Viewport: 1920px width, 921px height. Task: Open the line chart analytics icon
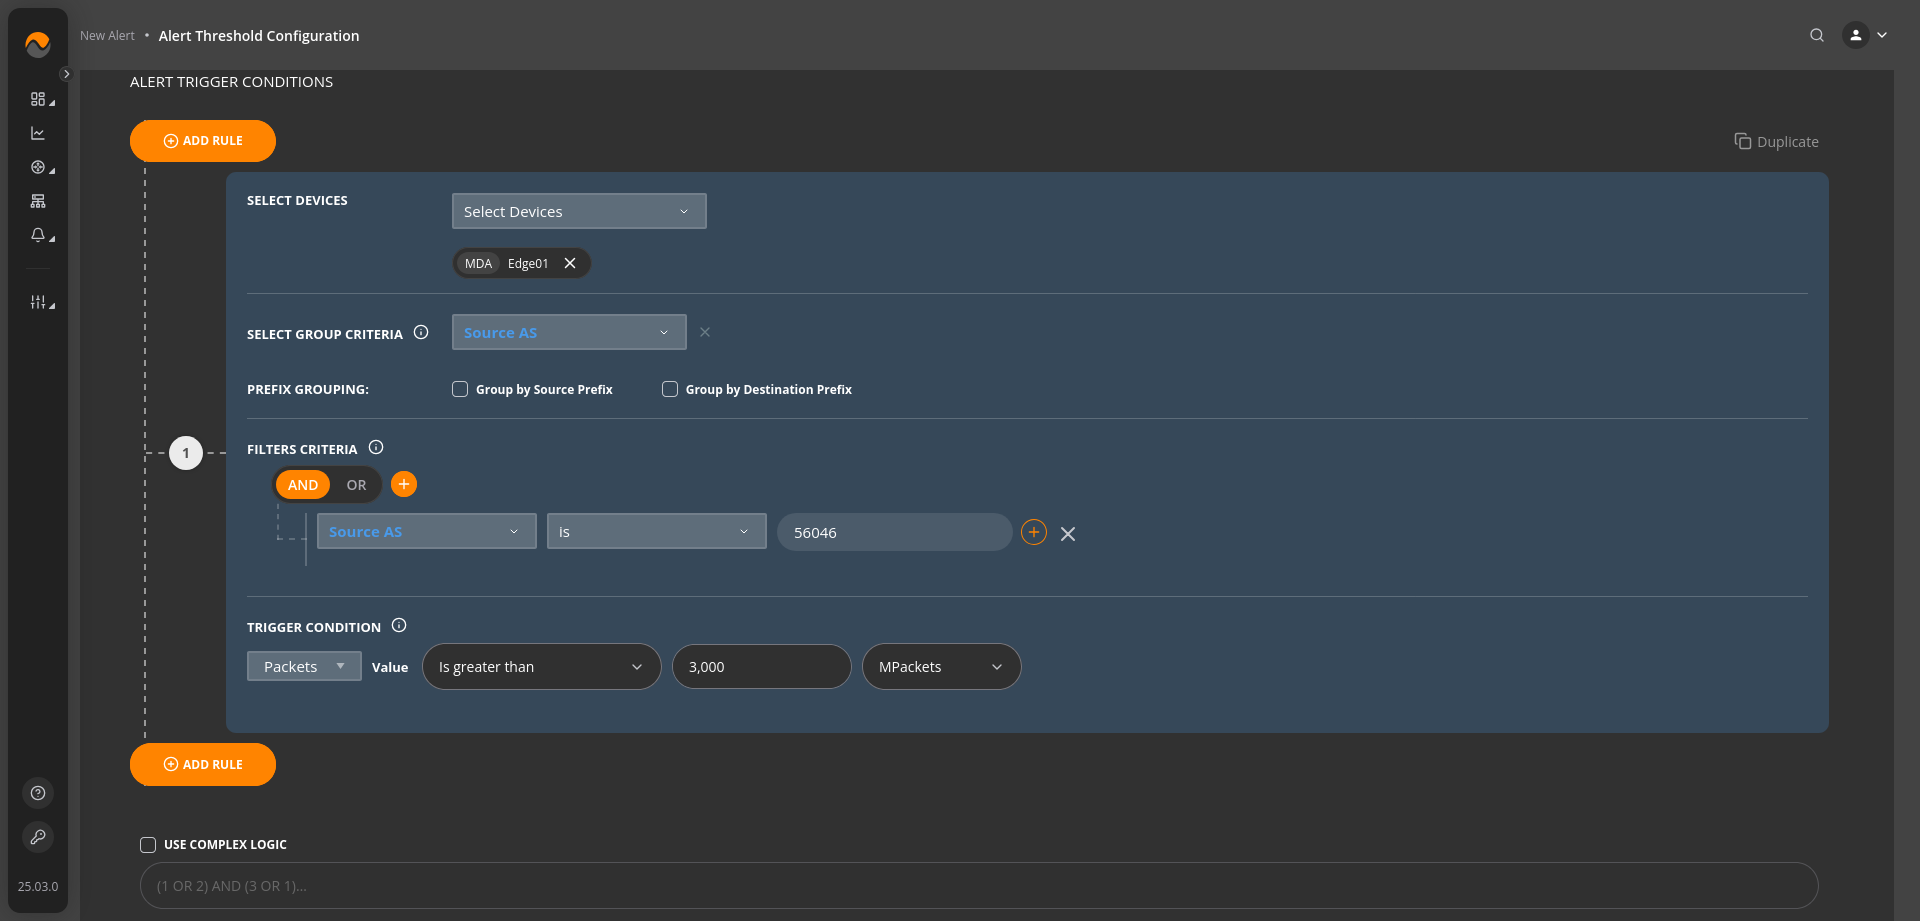pos(38,133)
